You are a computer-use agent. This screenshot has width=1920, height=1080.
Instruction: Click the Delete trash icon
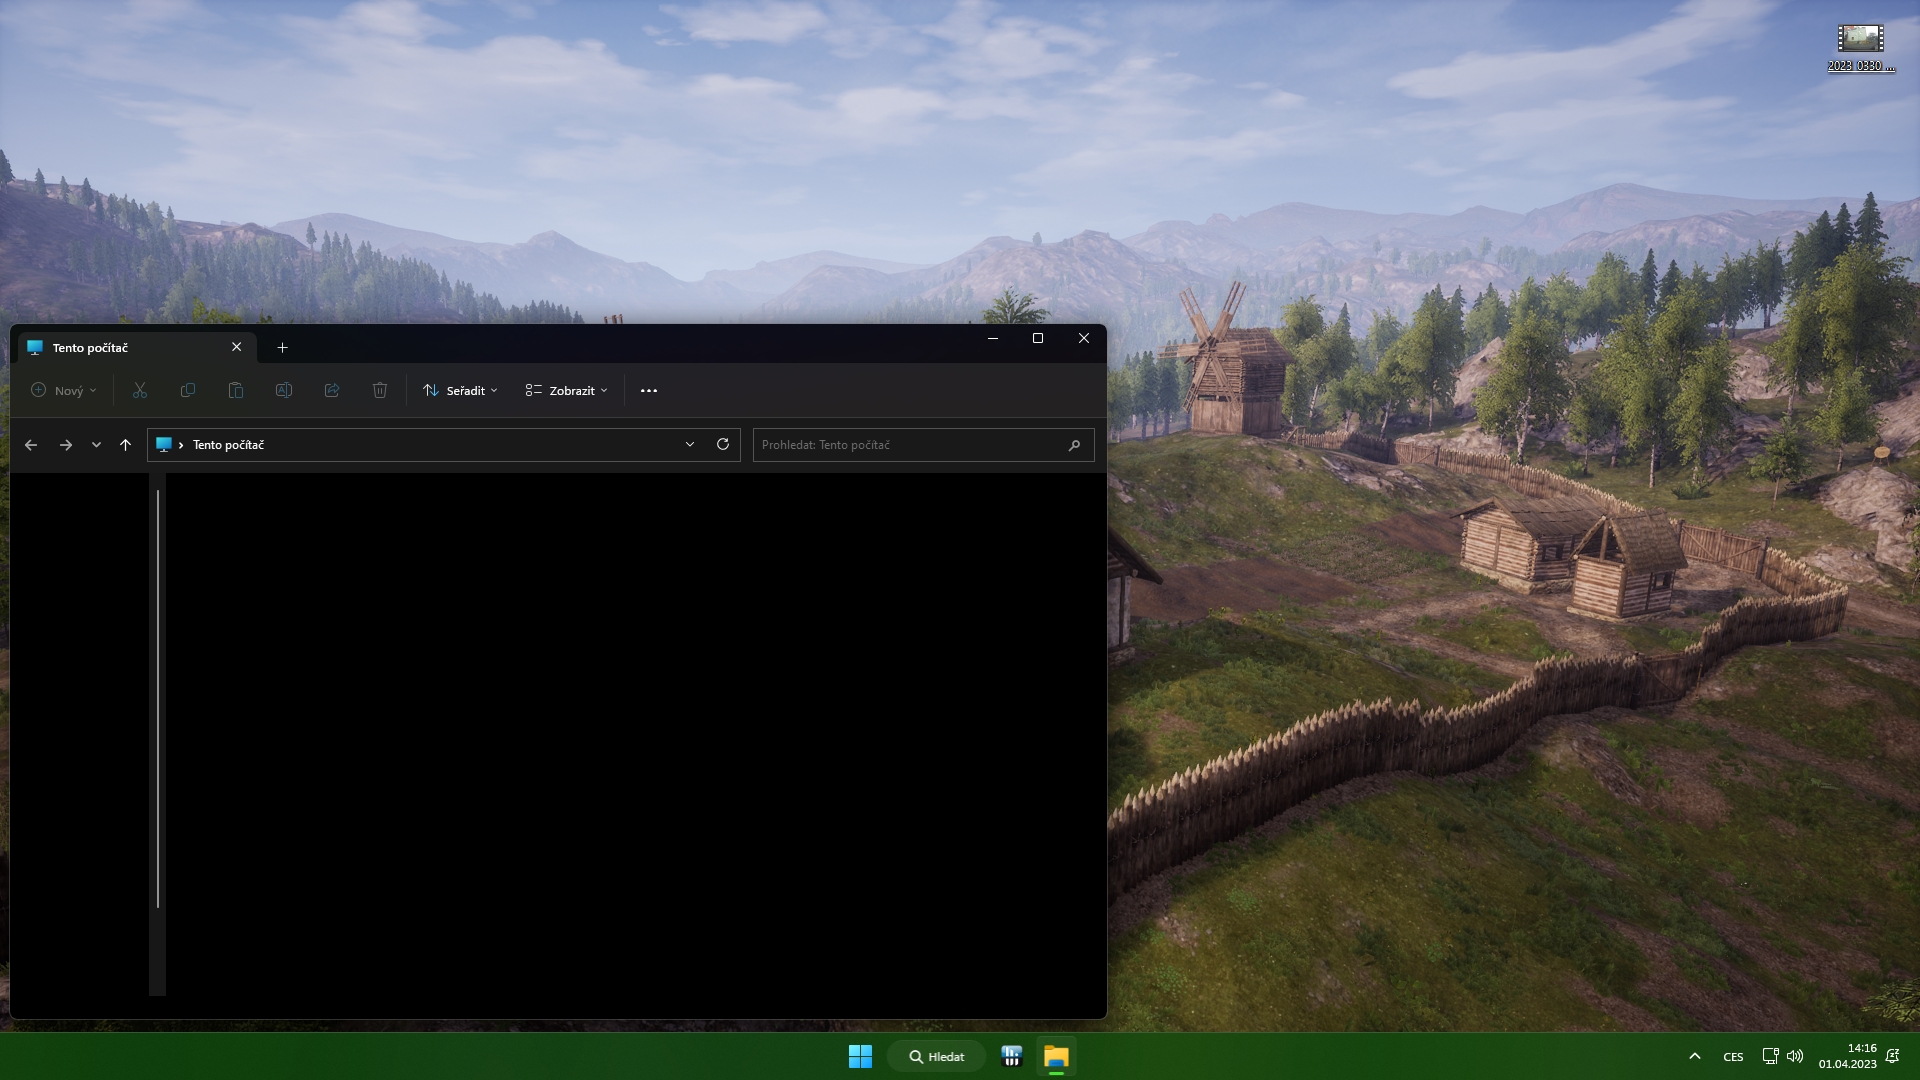[380, 390]
